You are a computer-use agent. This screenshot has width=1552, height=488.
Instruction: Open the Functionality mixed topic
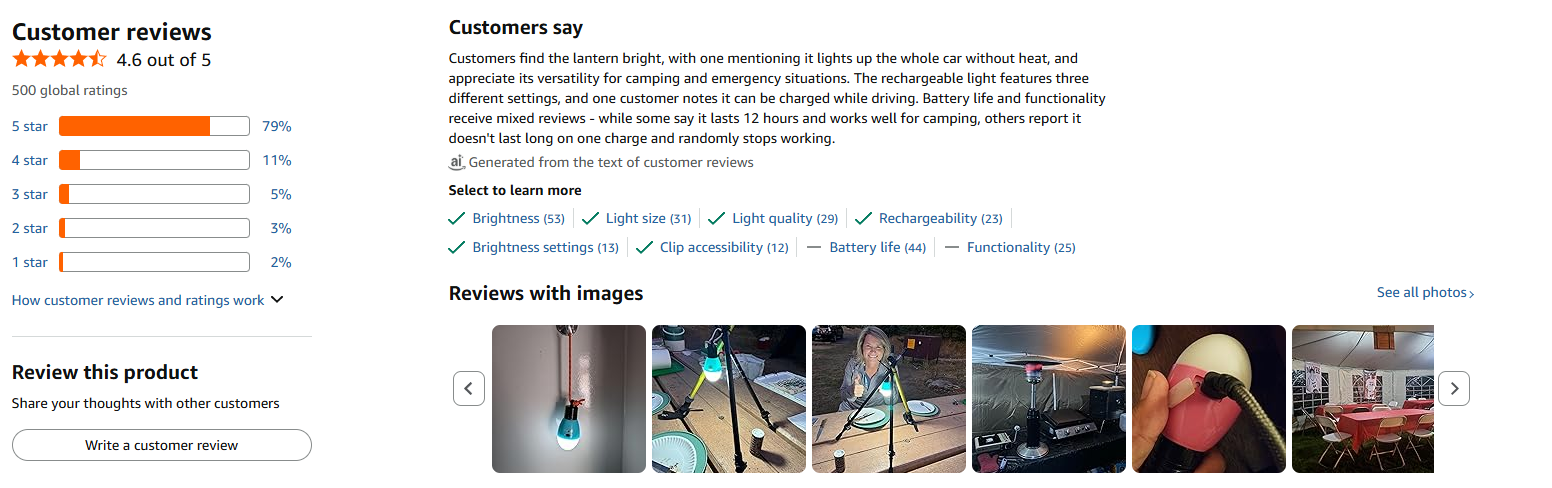click(x=1010, y=247)
